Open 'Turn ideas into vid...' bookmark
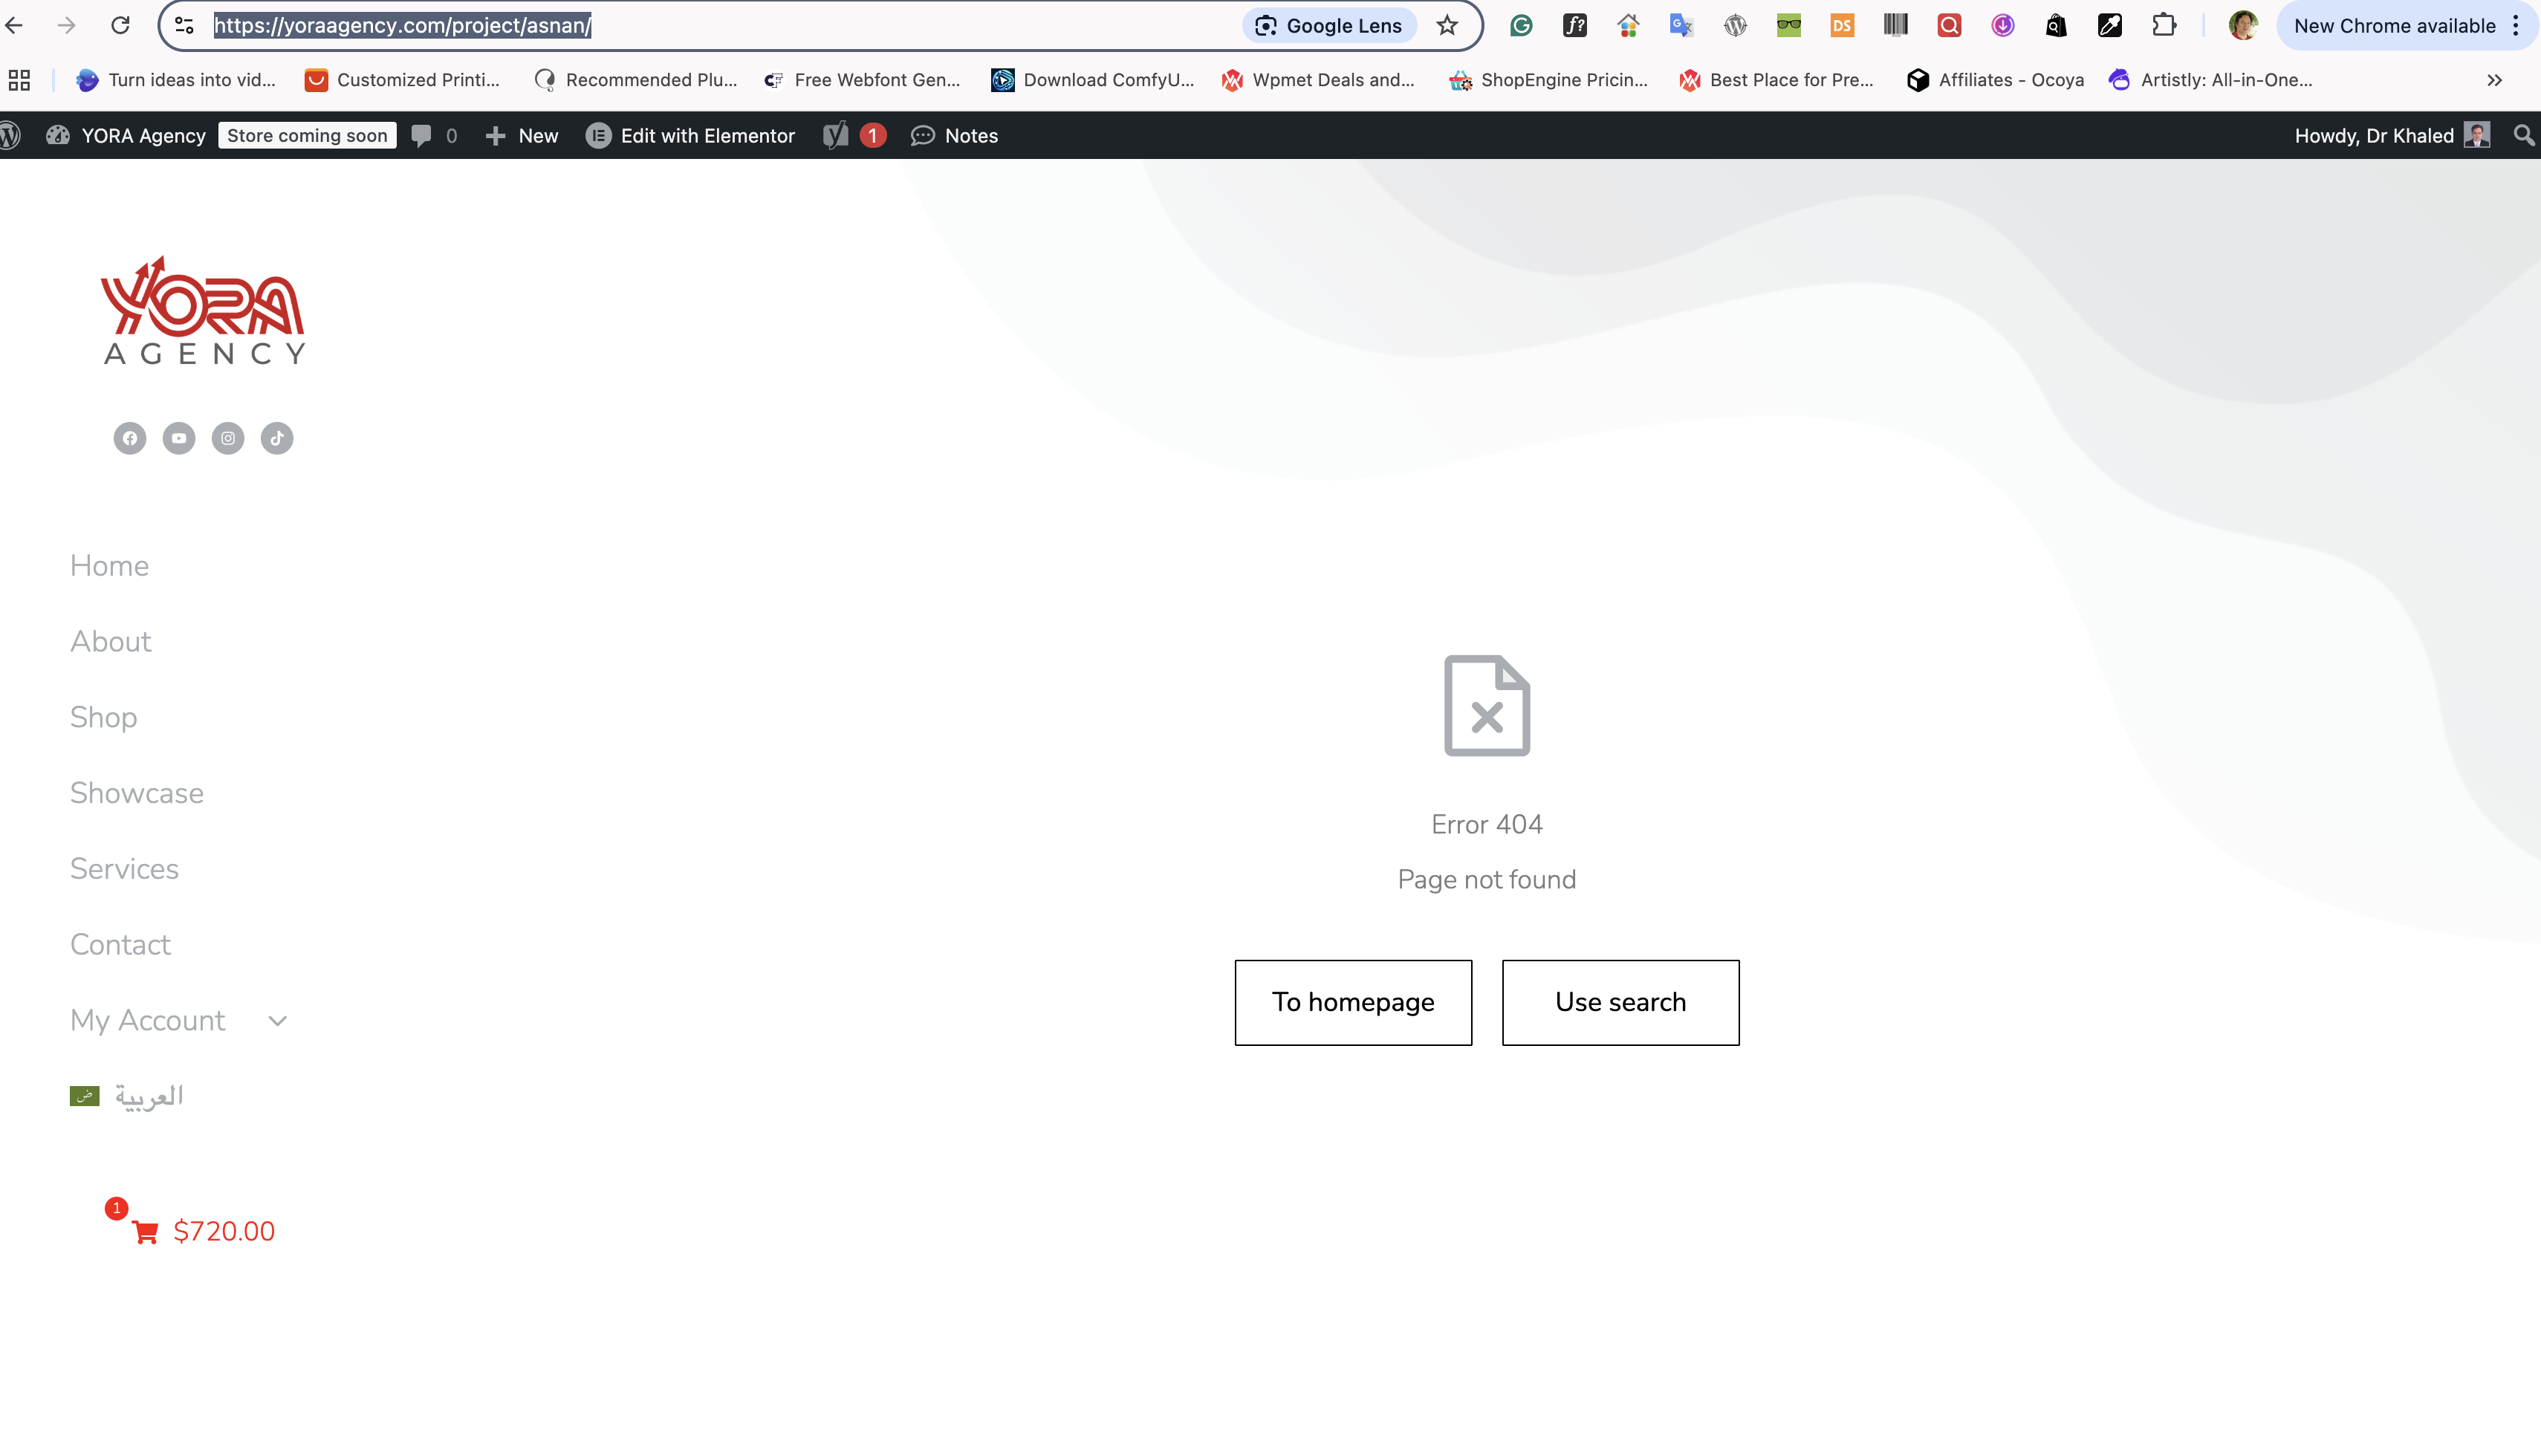Viewport: 2541px width, 1456px height. pos(176,80)
